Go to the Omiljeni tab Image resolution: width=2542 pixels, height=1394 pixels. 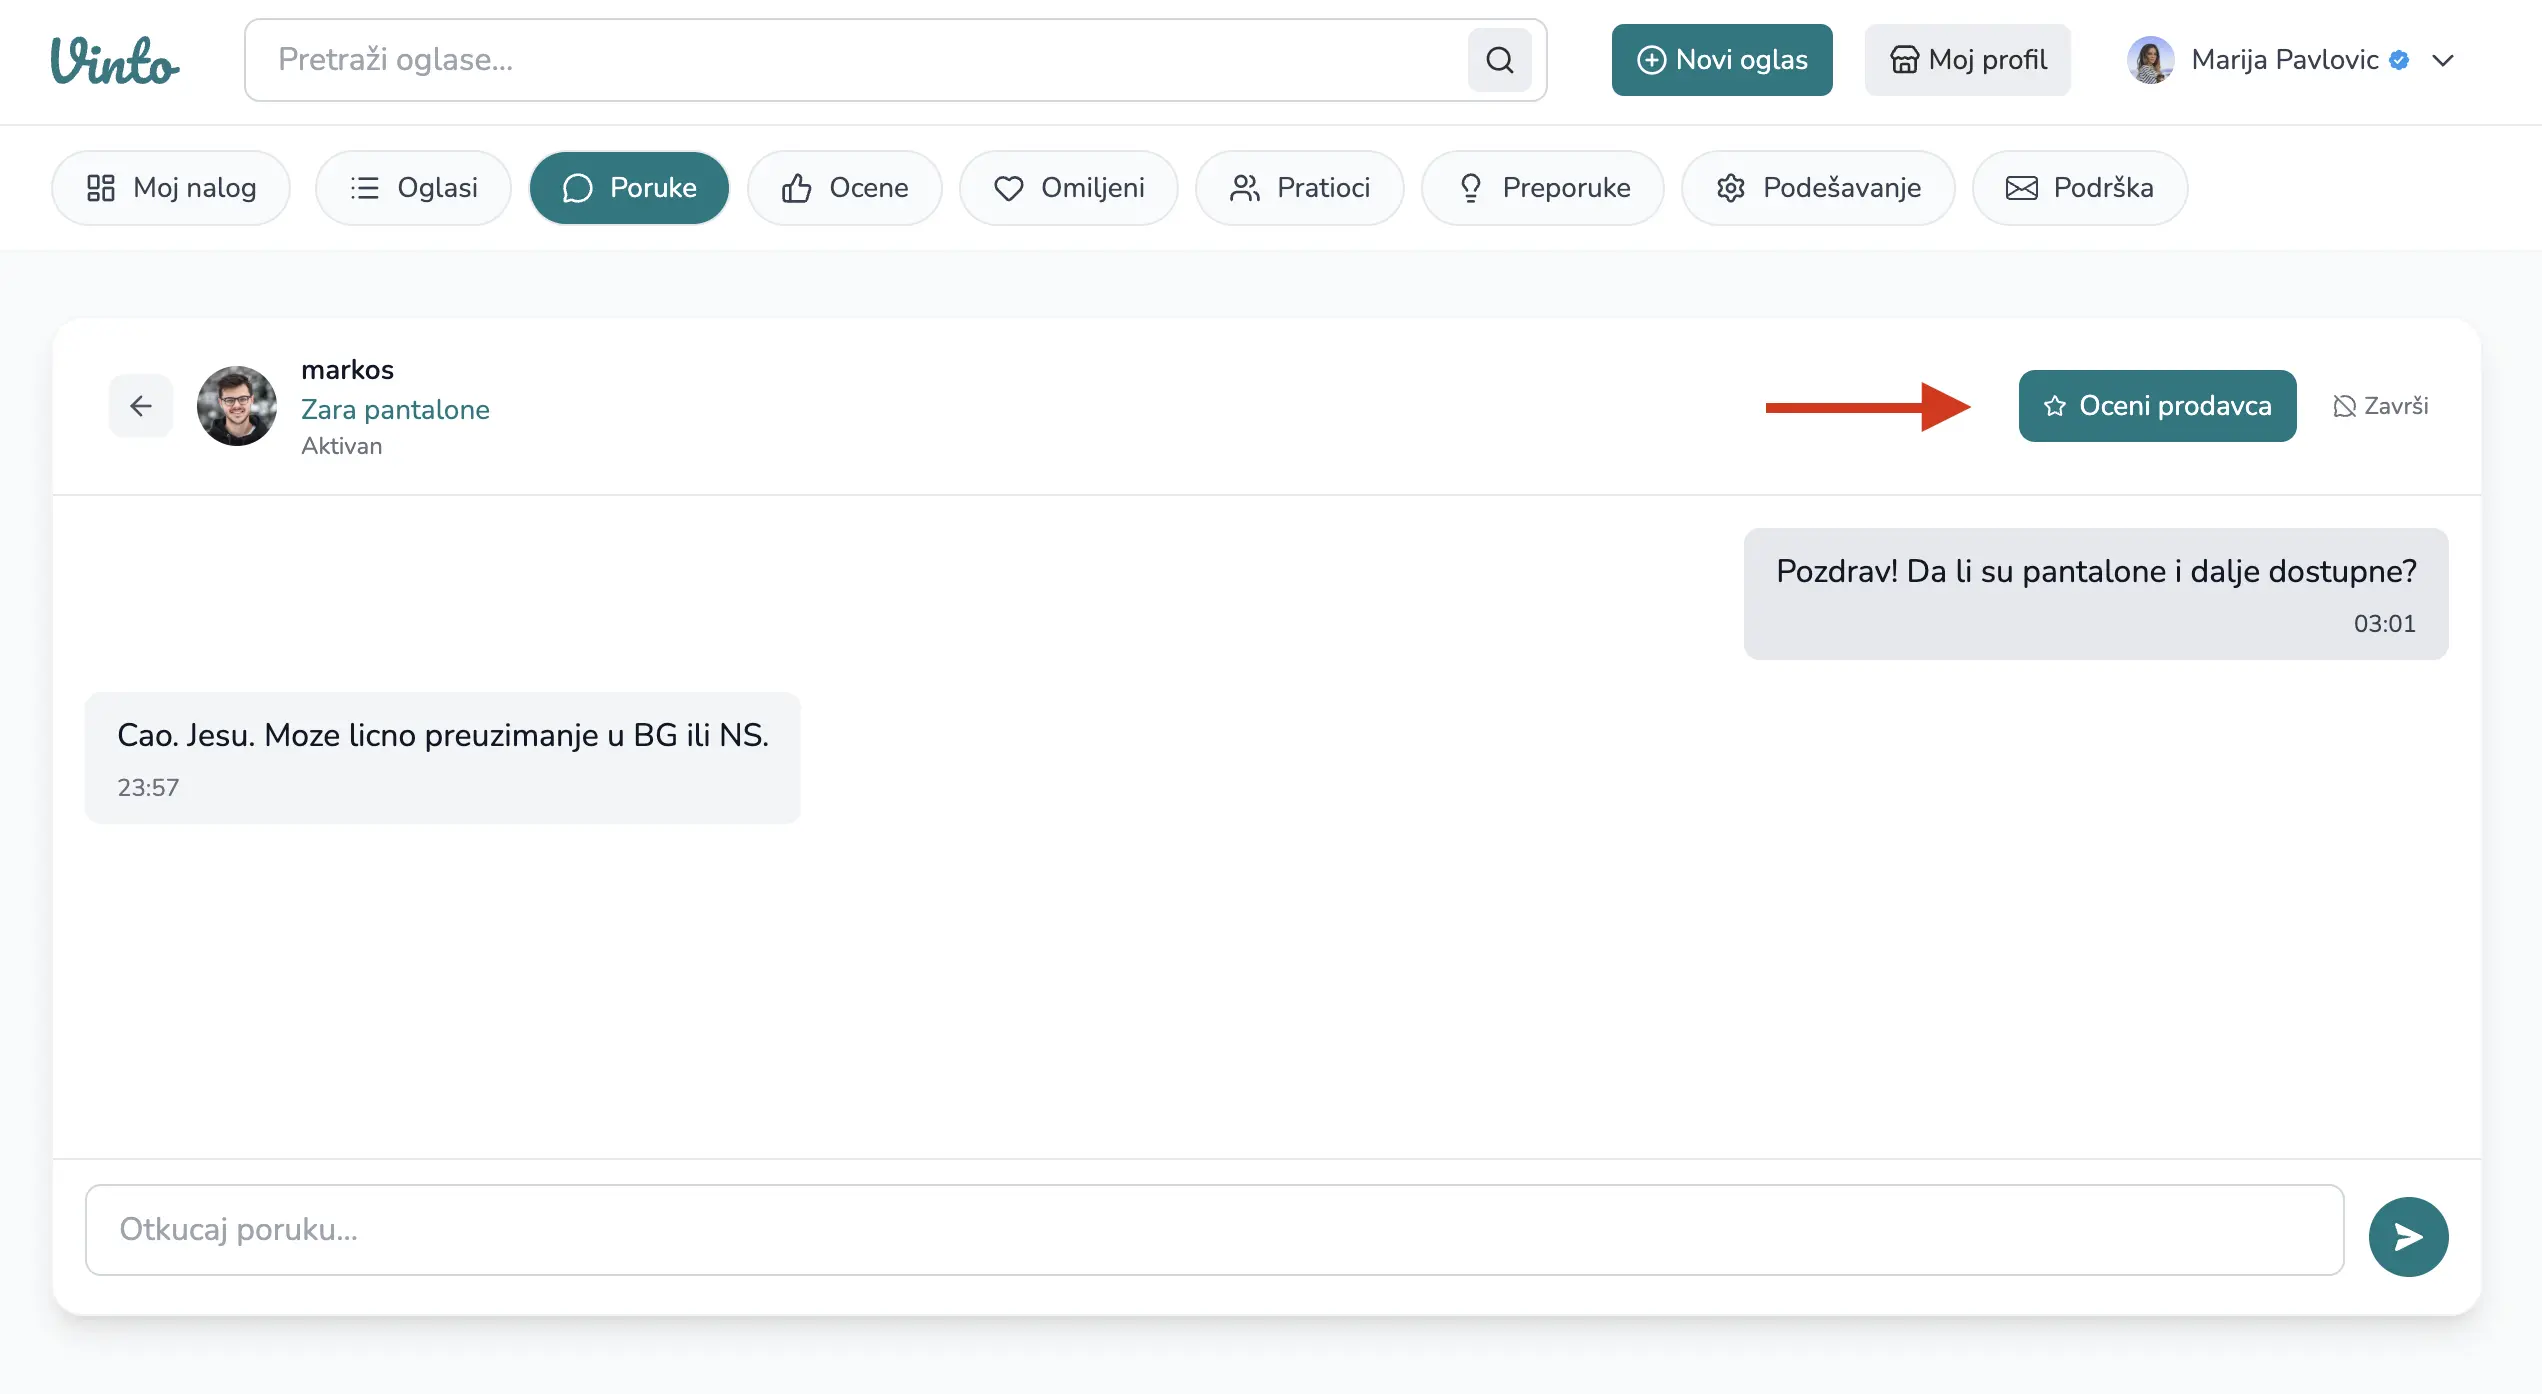coord(1069,188)
